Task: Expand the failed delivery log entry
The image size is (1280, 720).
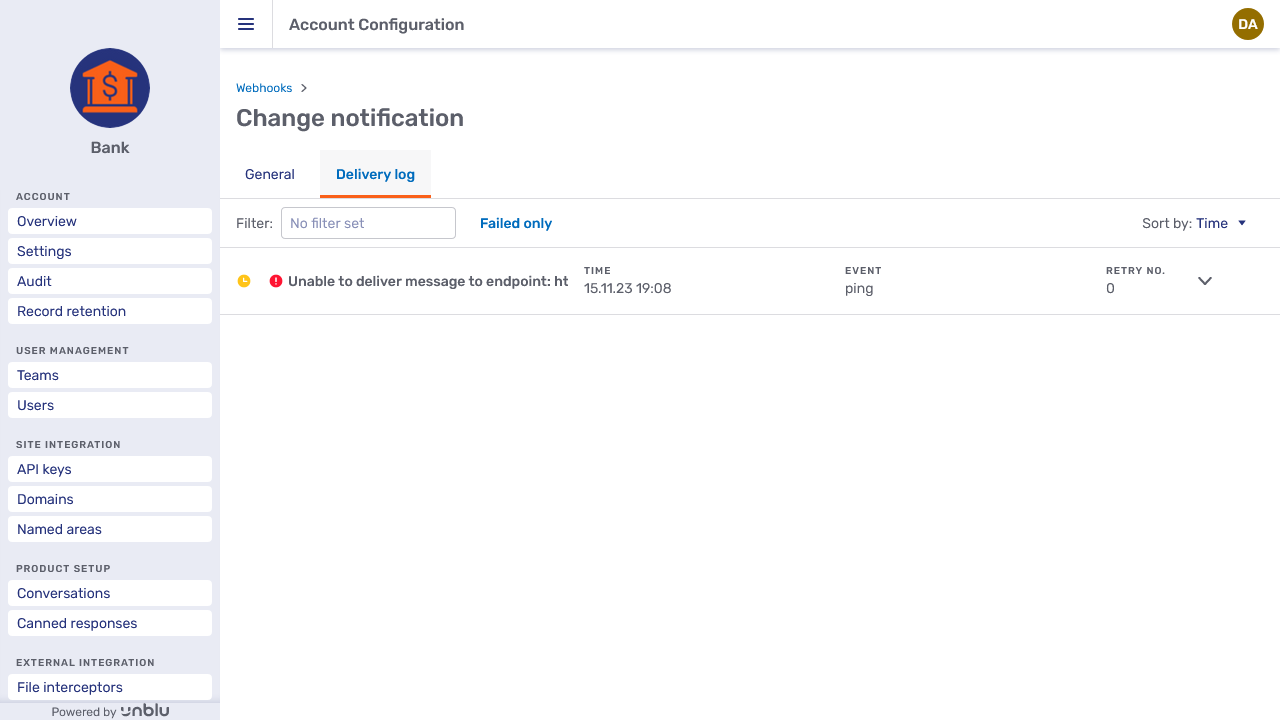Action: coord(1205,281)
